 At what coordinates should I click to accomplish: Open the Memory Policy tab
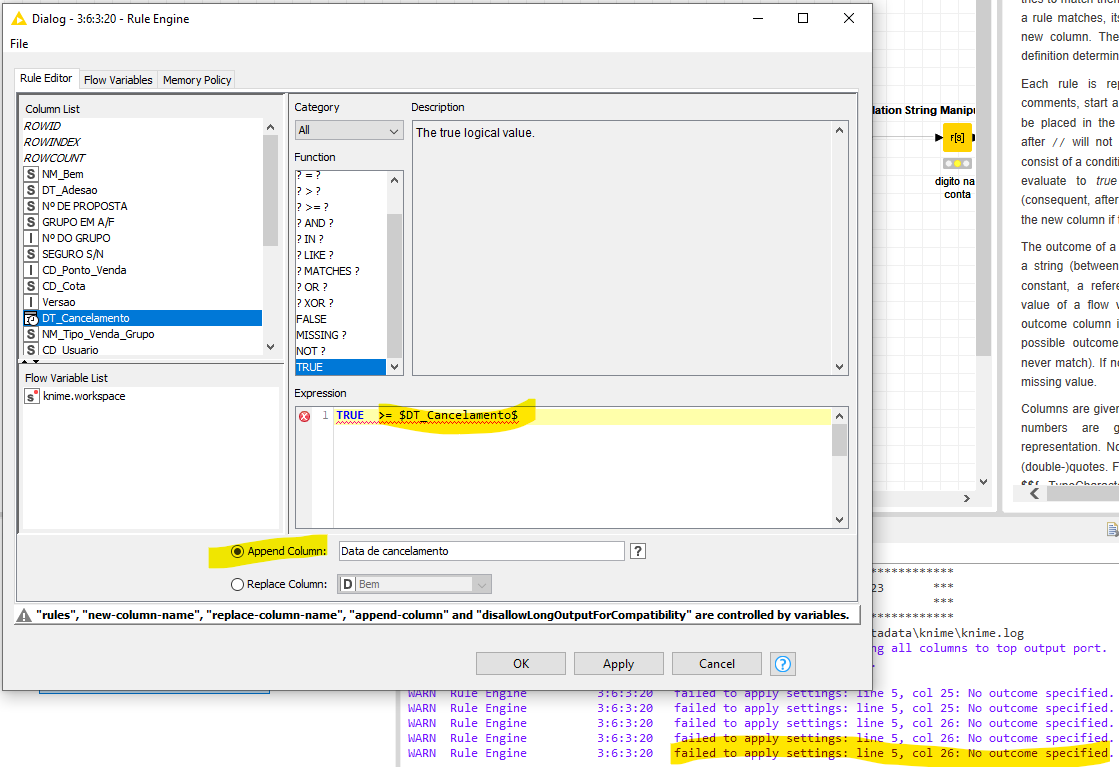197,80
